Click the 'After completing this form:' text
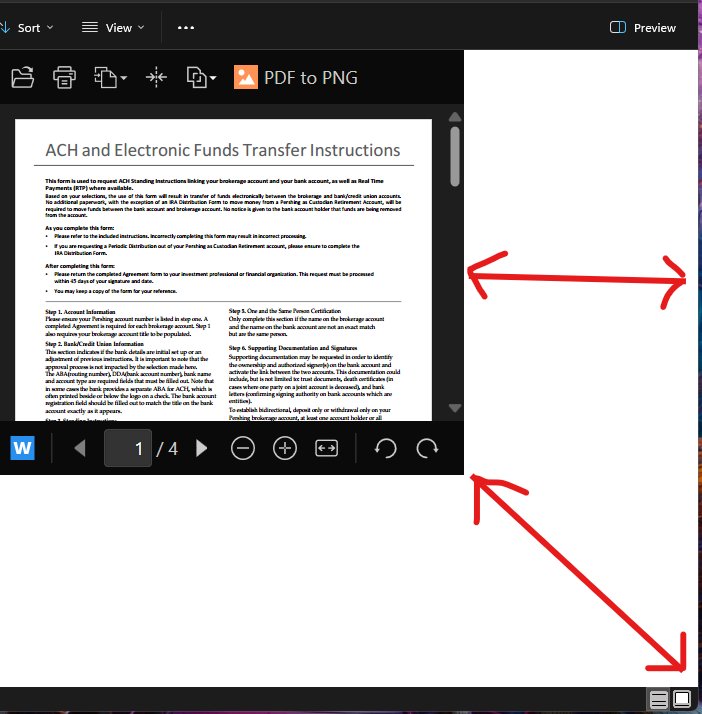 [80, 266]
